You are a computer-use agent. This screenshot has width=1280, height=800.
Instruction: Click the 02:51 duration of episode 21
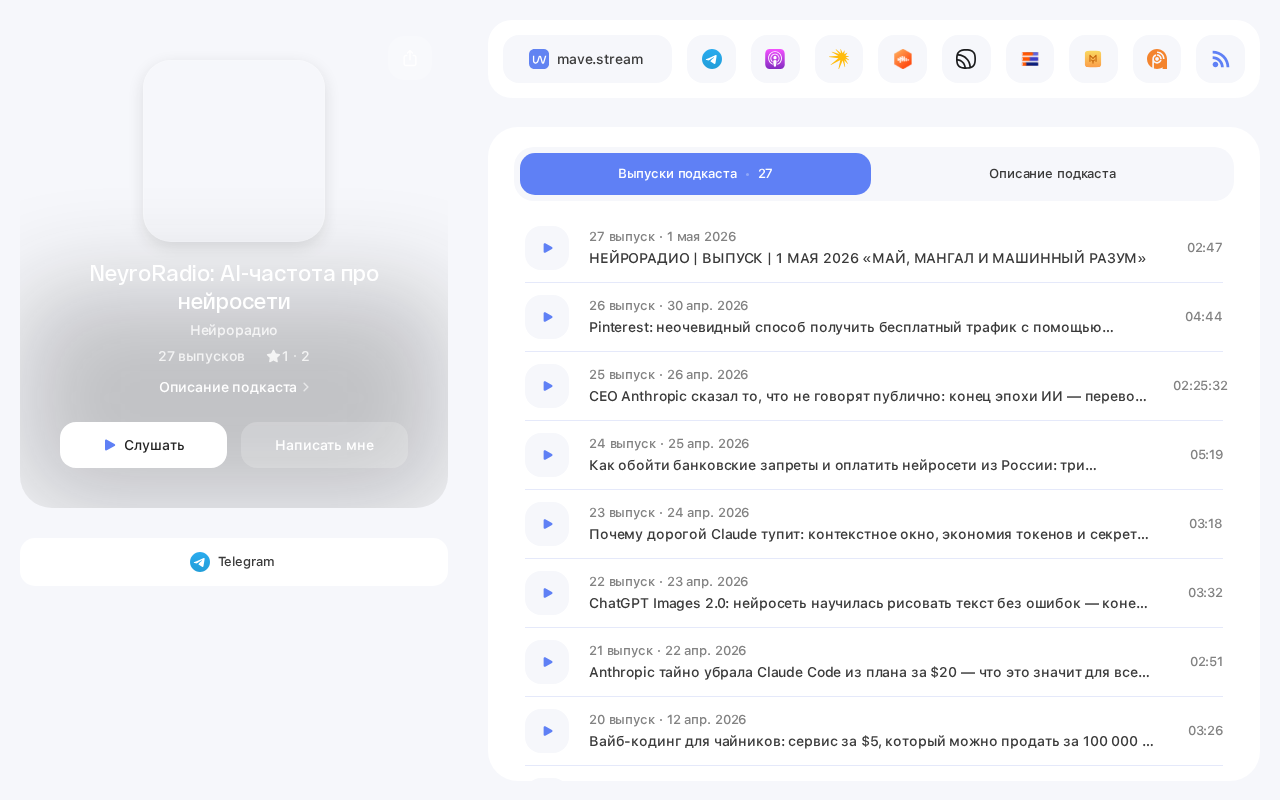tap(1206, 662)
